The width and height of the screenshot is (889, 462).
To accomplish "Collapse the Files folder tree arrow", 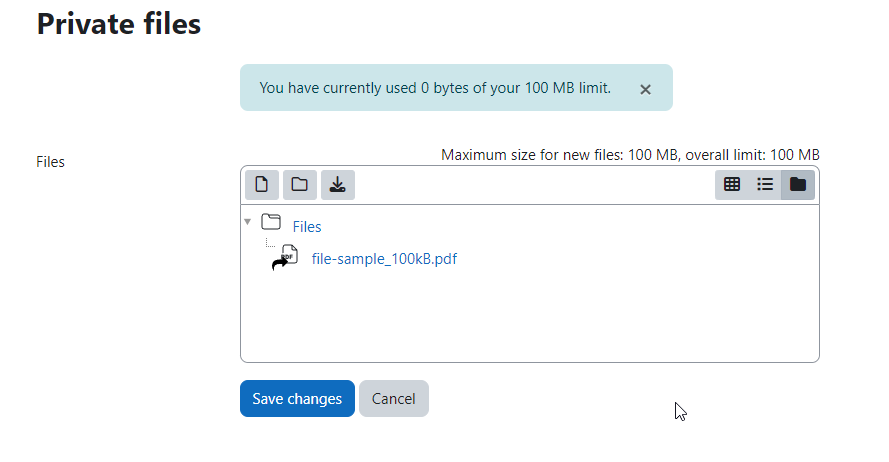I will [x=248, y=222].
